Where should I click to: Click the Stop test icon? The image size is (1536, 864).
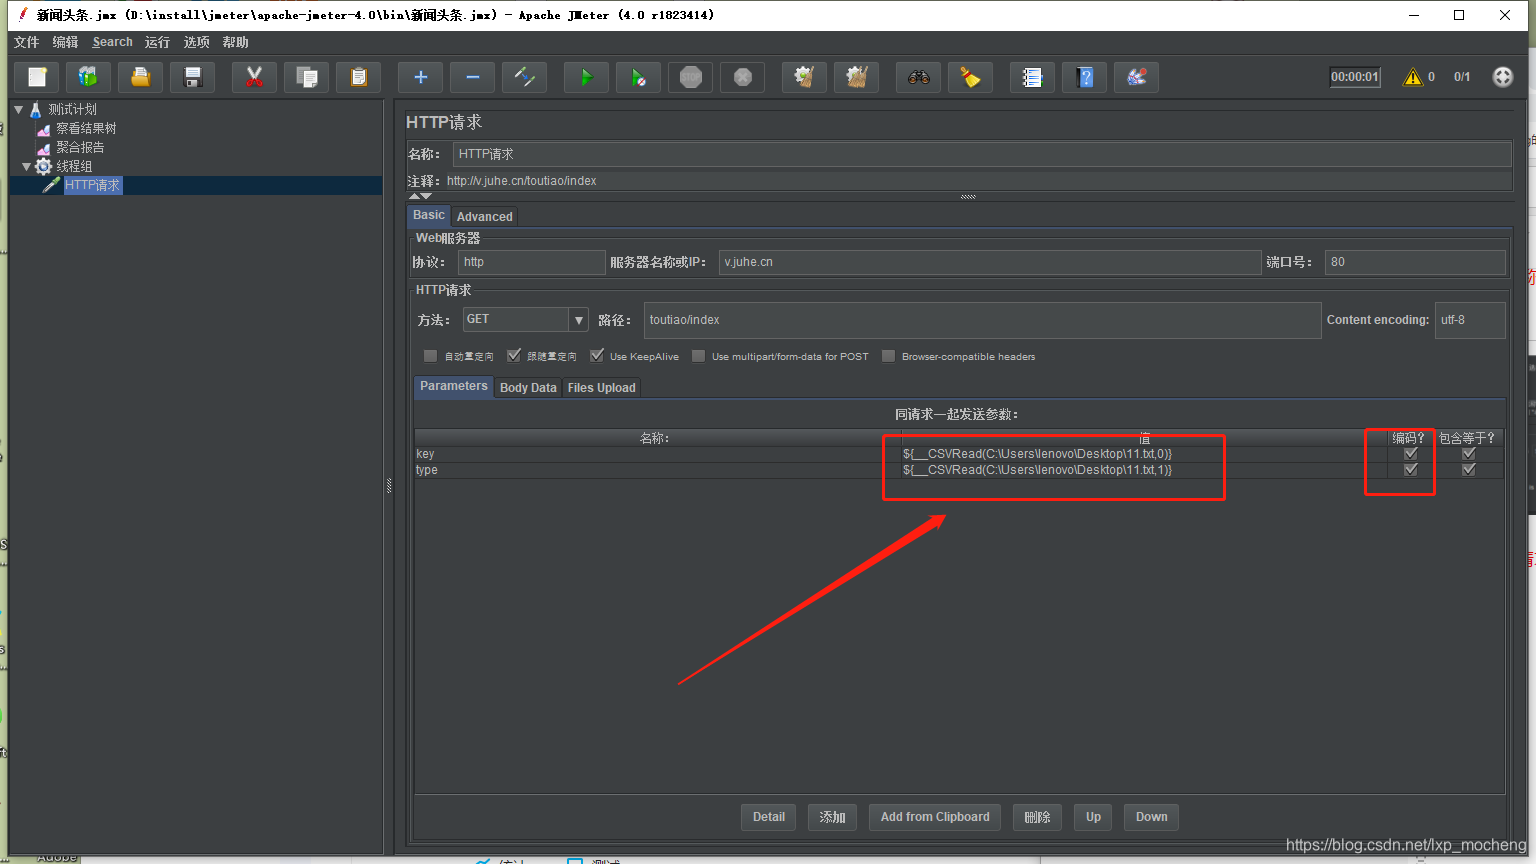[x=690, y=77]
